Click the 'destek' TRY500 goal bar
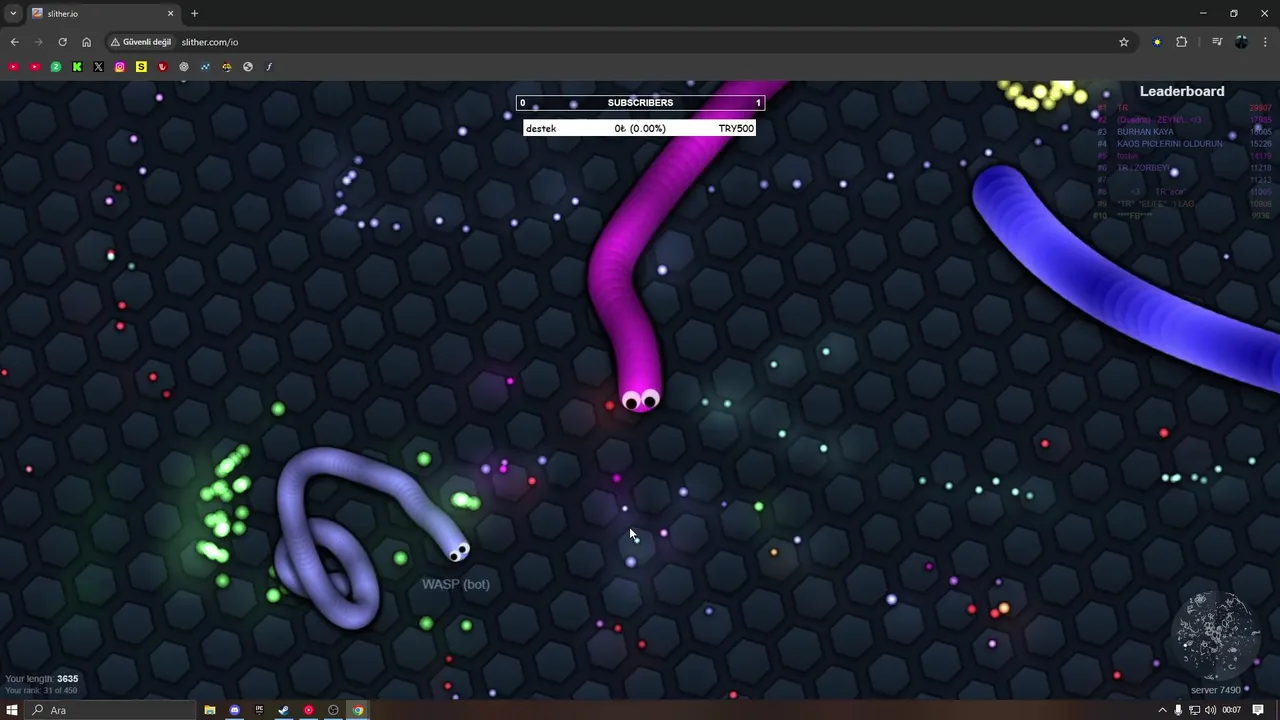The width and height of the screenshot is (1280, 720). tap(640, 128)
